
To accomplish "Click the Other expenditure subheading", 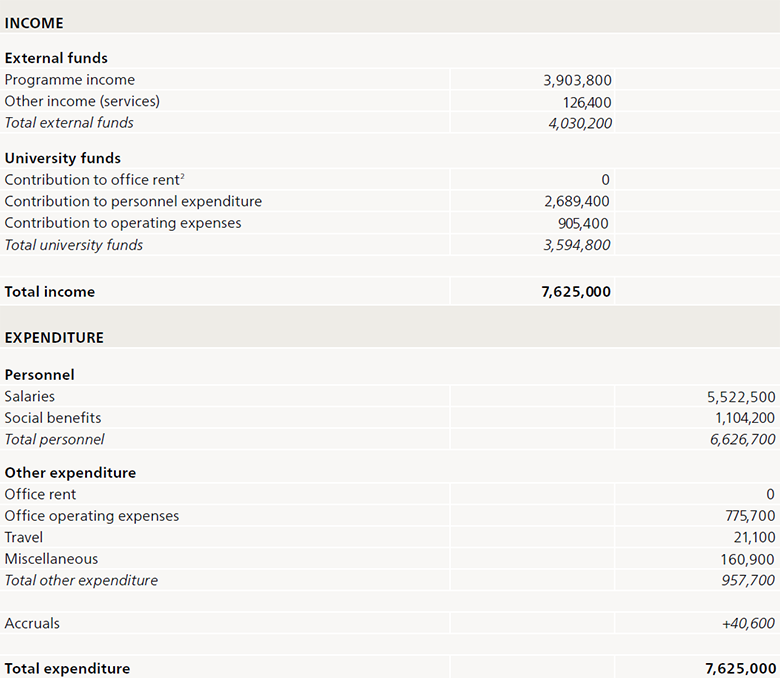I will (70, 473).
